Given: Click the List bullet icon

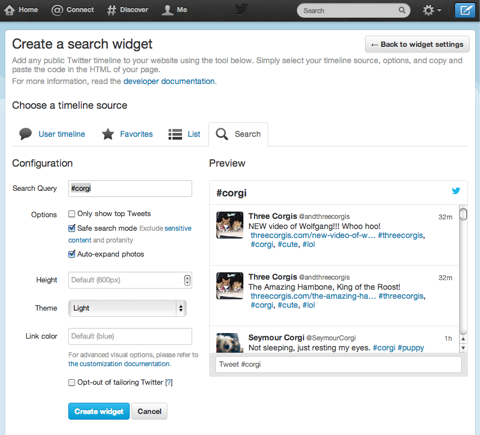Looking at the screenshot, I should tap(175, 134).
